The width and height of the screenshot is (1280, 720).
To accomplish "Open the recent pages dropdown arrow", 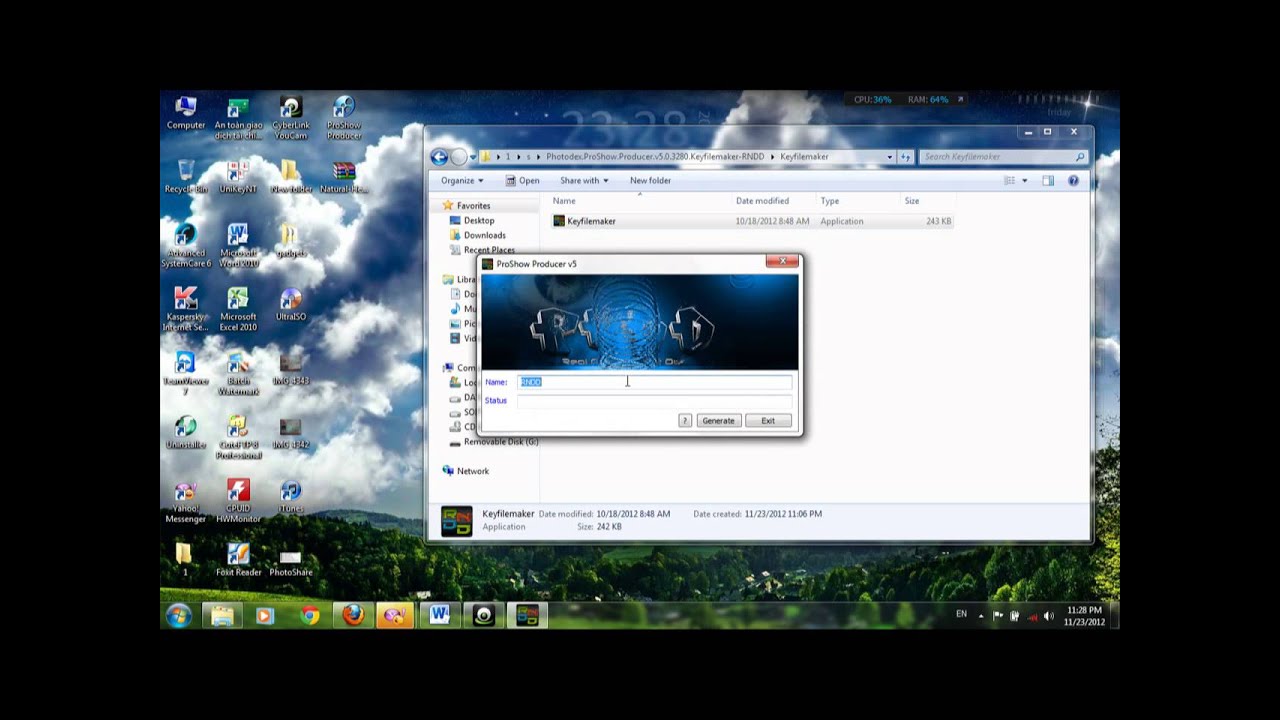I will (x=473, y=157).
